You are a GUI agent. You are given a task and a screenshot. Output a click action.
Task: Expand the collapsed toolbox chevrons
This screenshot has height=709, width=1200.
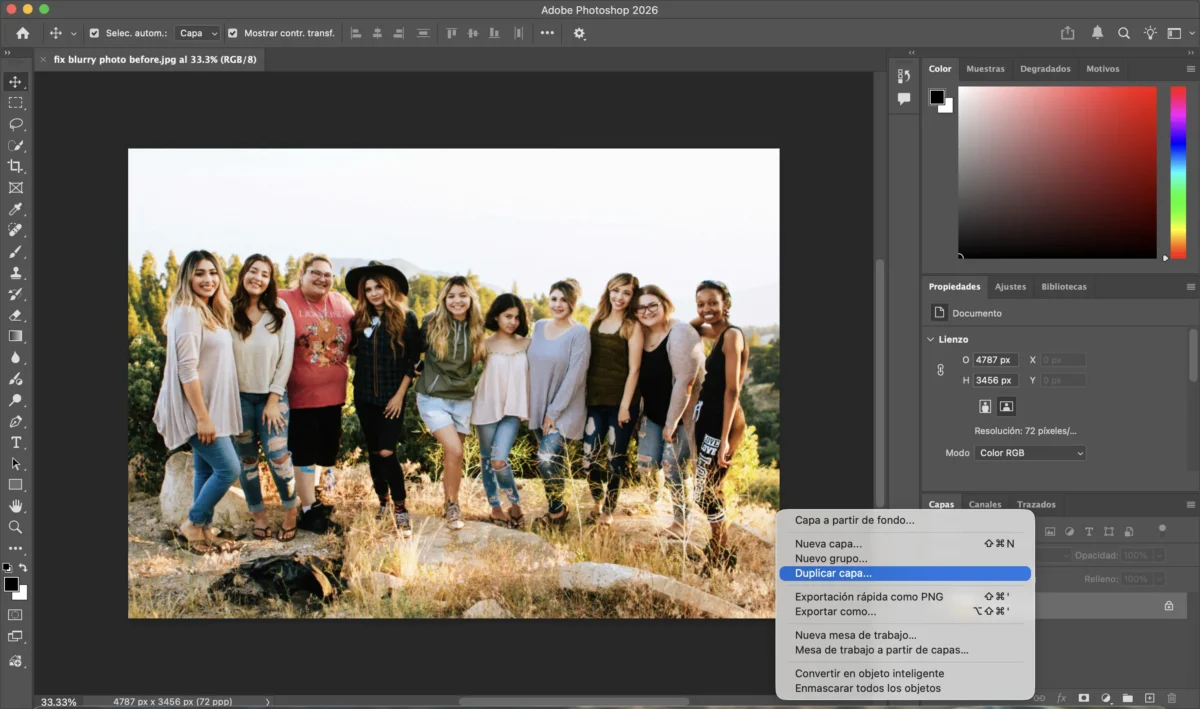click(x=8, y=53)
